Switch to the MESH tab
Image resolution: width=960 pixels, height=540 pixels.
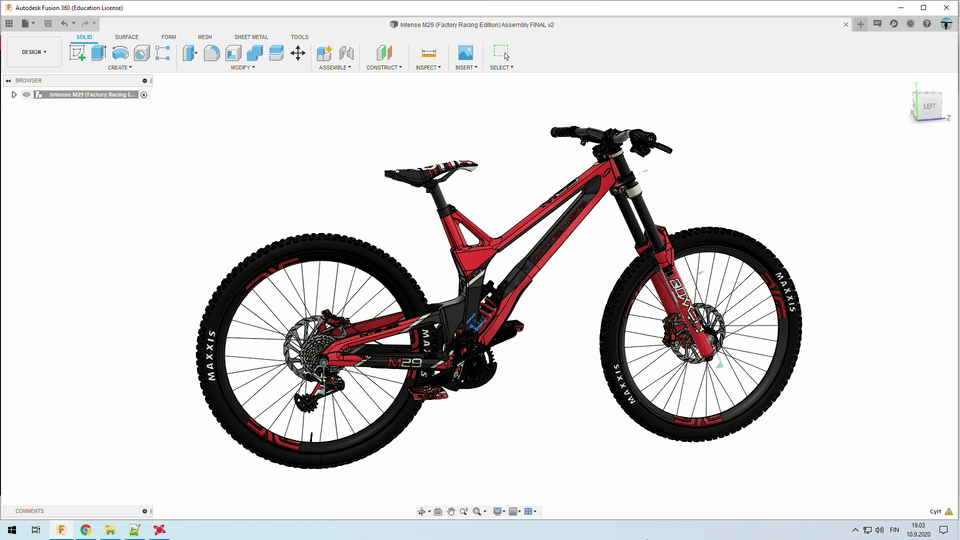(x=204, y=37)
